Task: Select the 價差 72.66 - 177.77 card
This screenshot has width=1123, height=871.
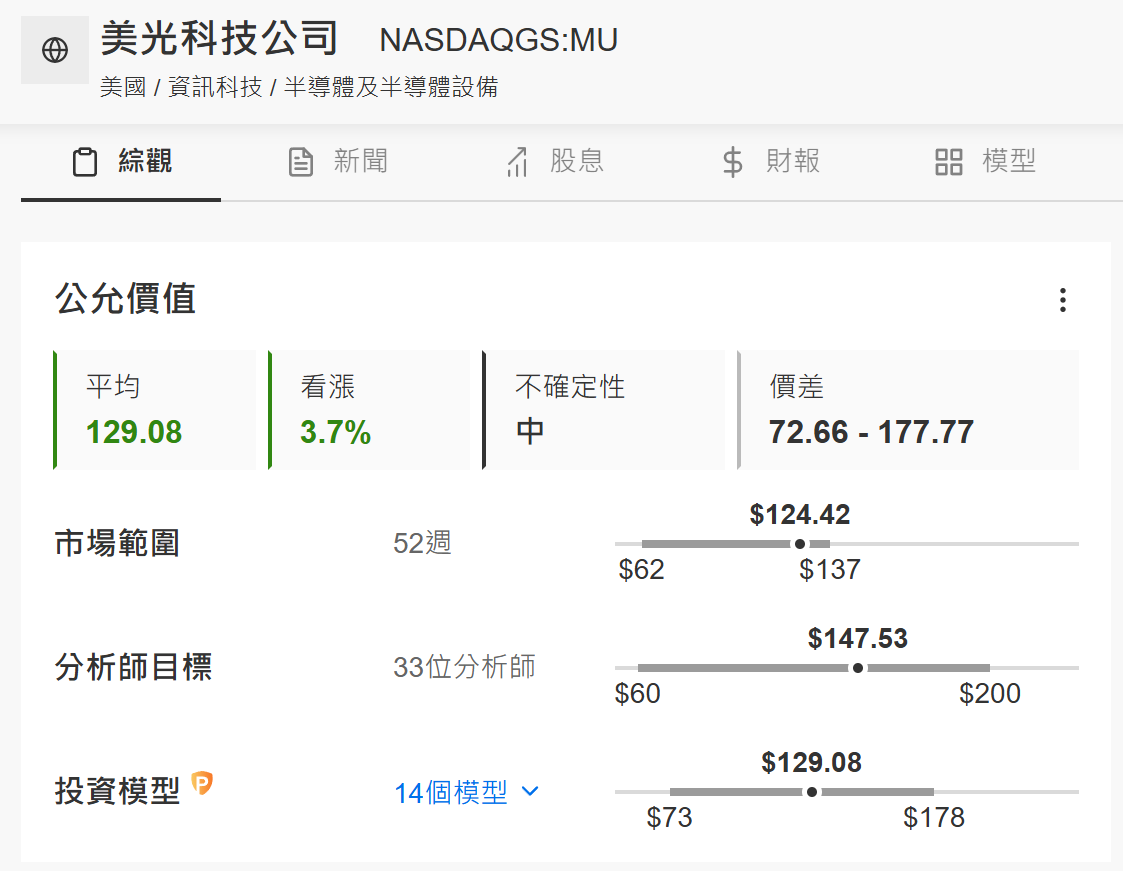Action: 908,410
